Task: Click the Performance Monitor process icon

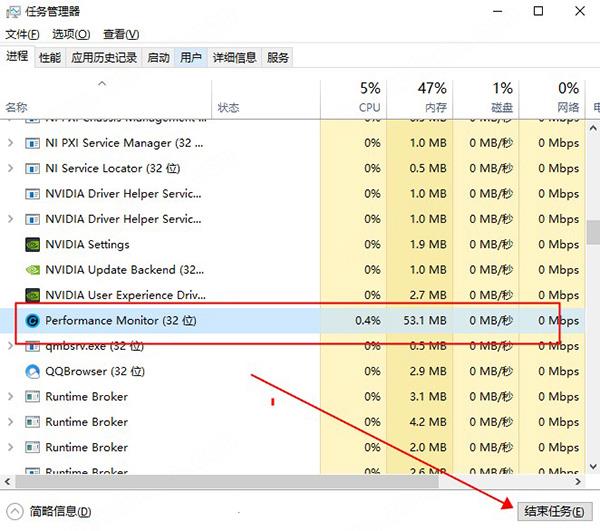Action: pyautogui.click(x=33, y=321)
